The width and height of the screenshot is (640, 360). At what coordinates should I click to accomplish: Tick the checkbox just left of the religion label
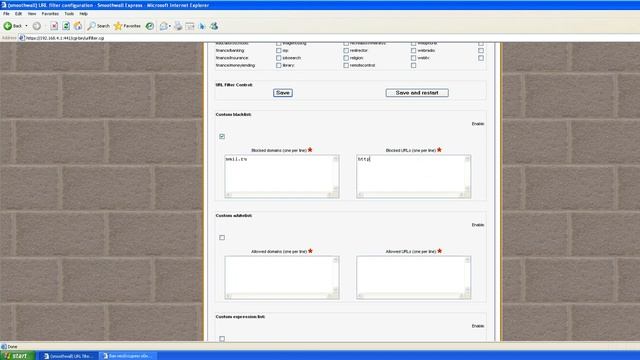pyautogui.click(x=346, y=58)
